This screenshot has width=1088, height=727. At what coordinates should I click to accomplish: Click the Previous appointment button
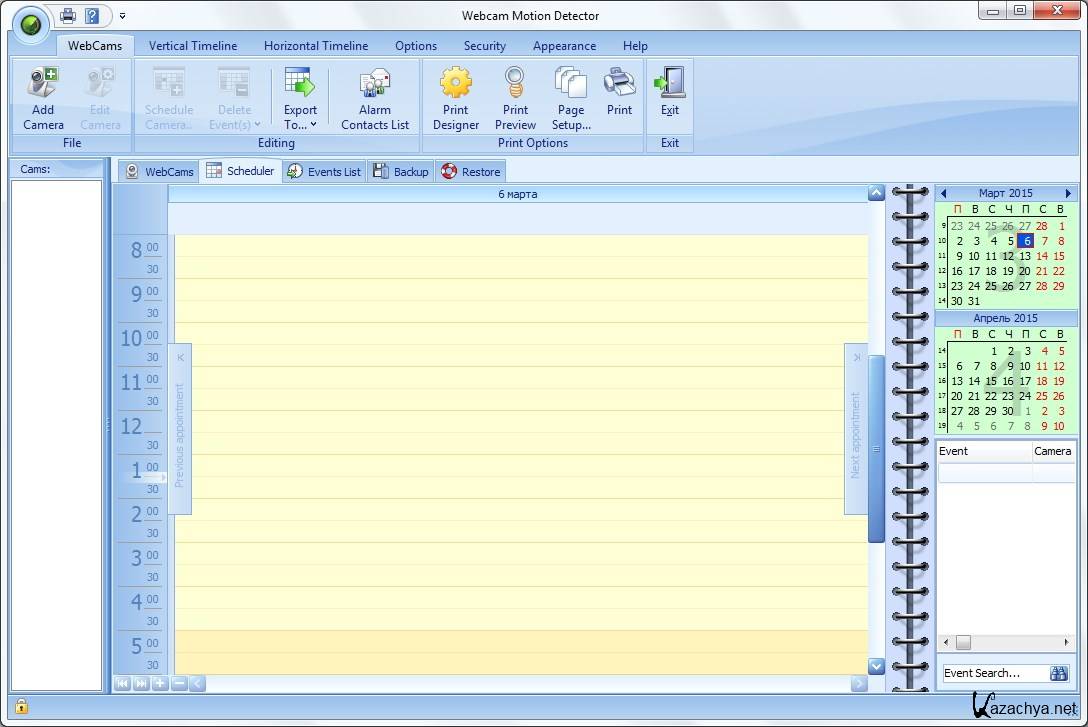[x=180, y=430]
